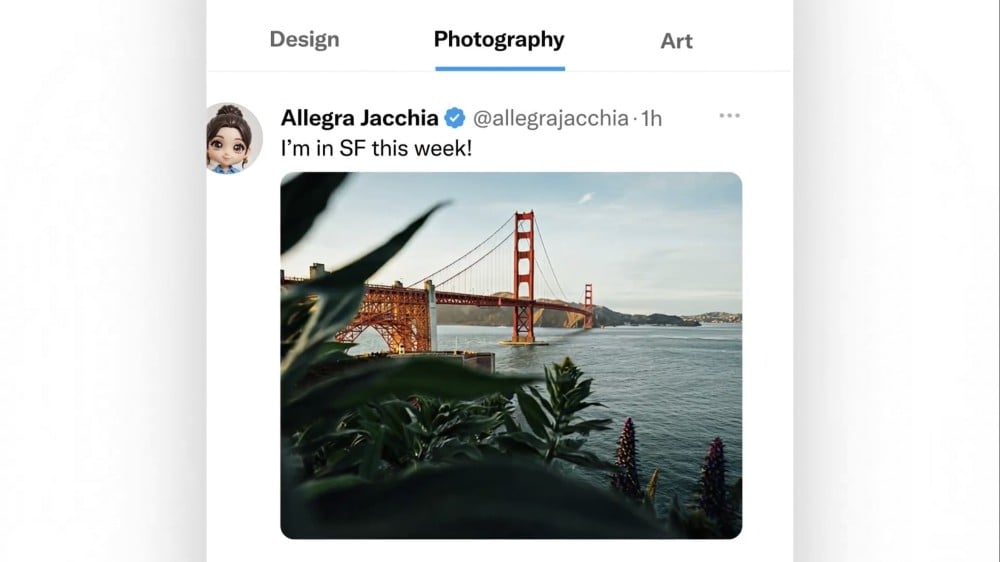1000x562 pixels.
Task: Open the tweet's more options menu
Action: 729,116
